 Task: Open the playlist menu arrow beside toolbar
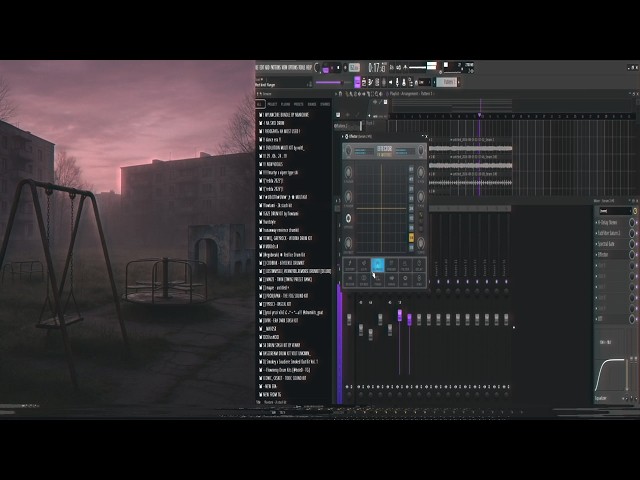337,94
